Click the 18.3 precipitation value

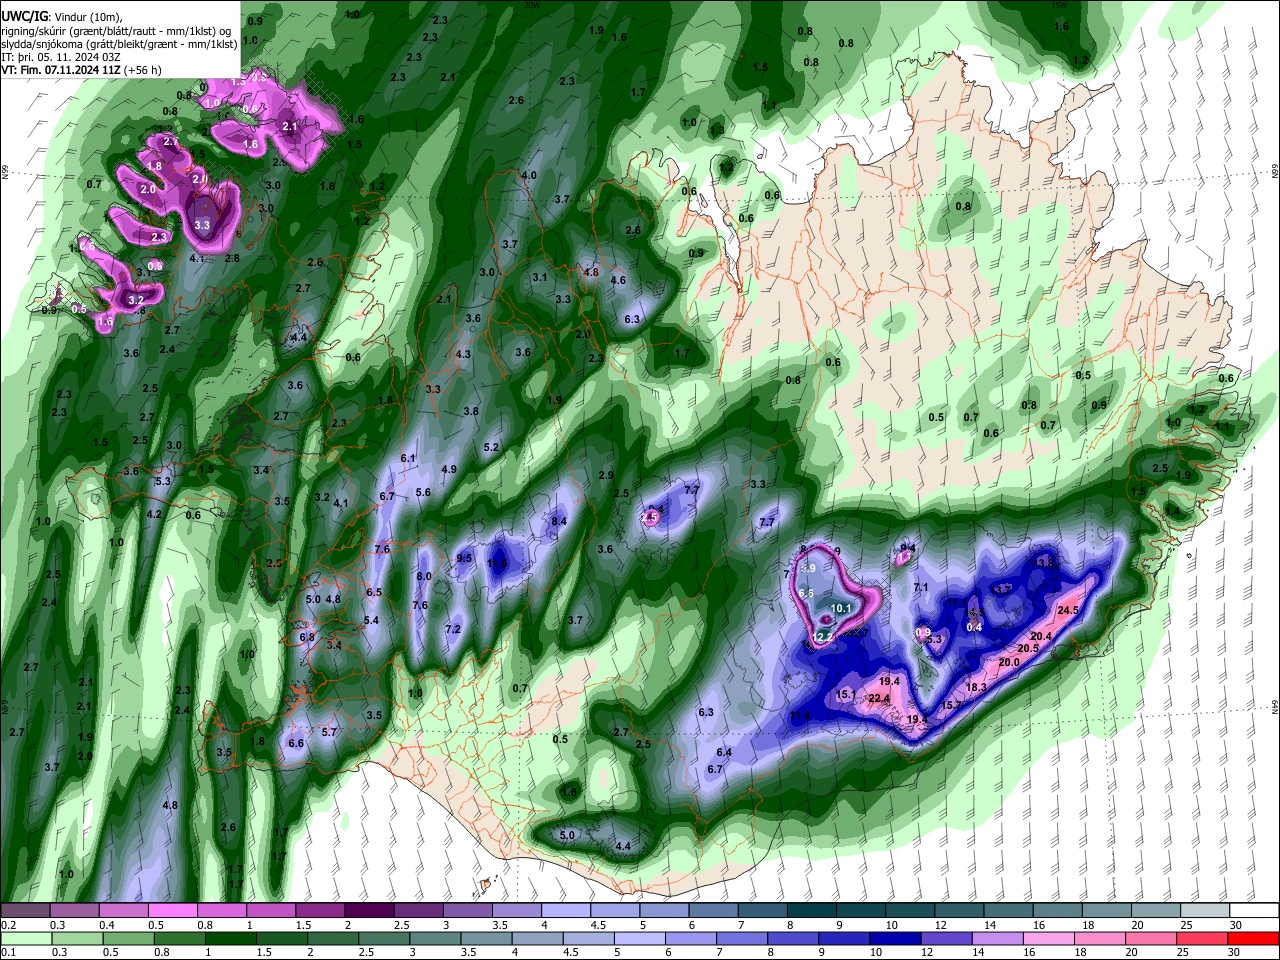(x=976, y=687)
